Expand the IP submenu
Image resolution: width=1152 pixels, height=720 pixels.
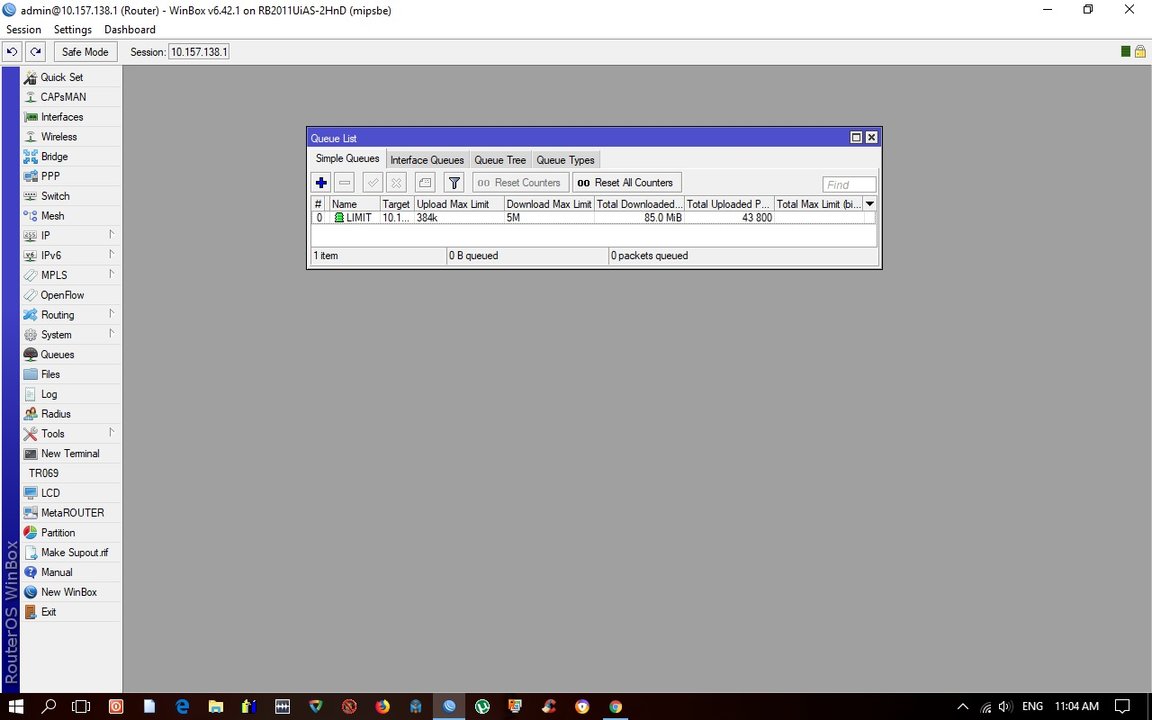(x=71, y=236)
